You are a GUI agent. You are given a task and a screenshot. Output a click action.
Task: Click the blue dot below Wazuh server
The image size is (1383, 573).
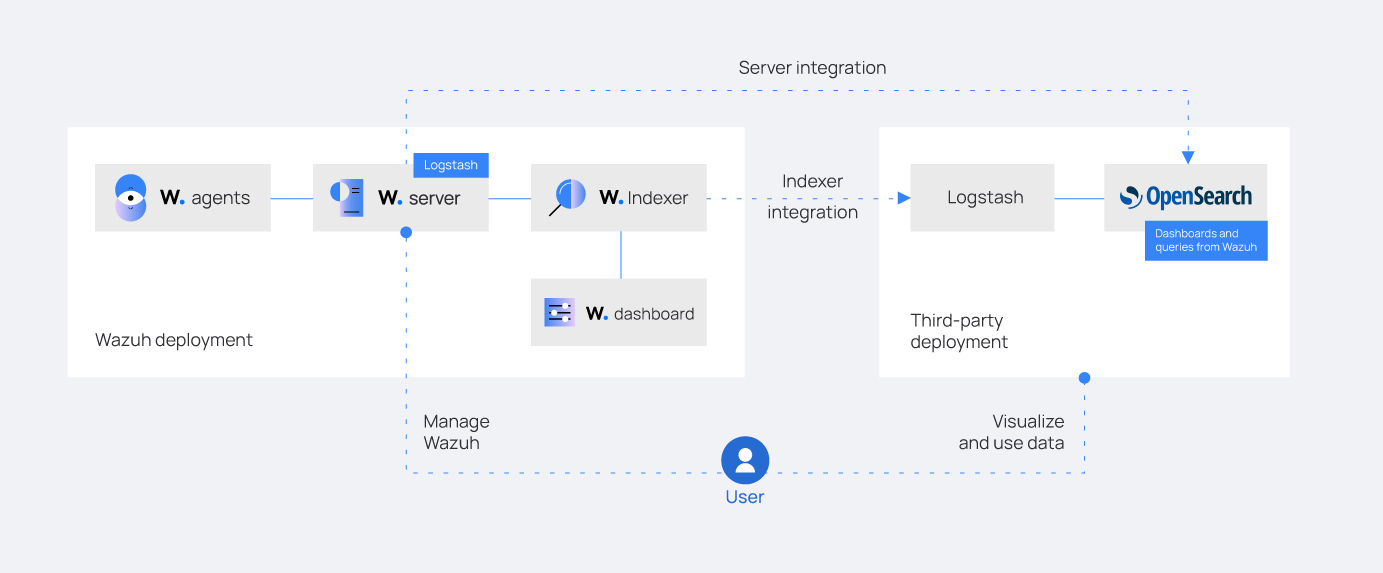pyautogui.click(x=406, y=232)
